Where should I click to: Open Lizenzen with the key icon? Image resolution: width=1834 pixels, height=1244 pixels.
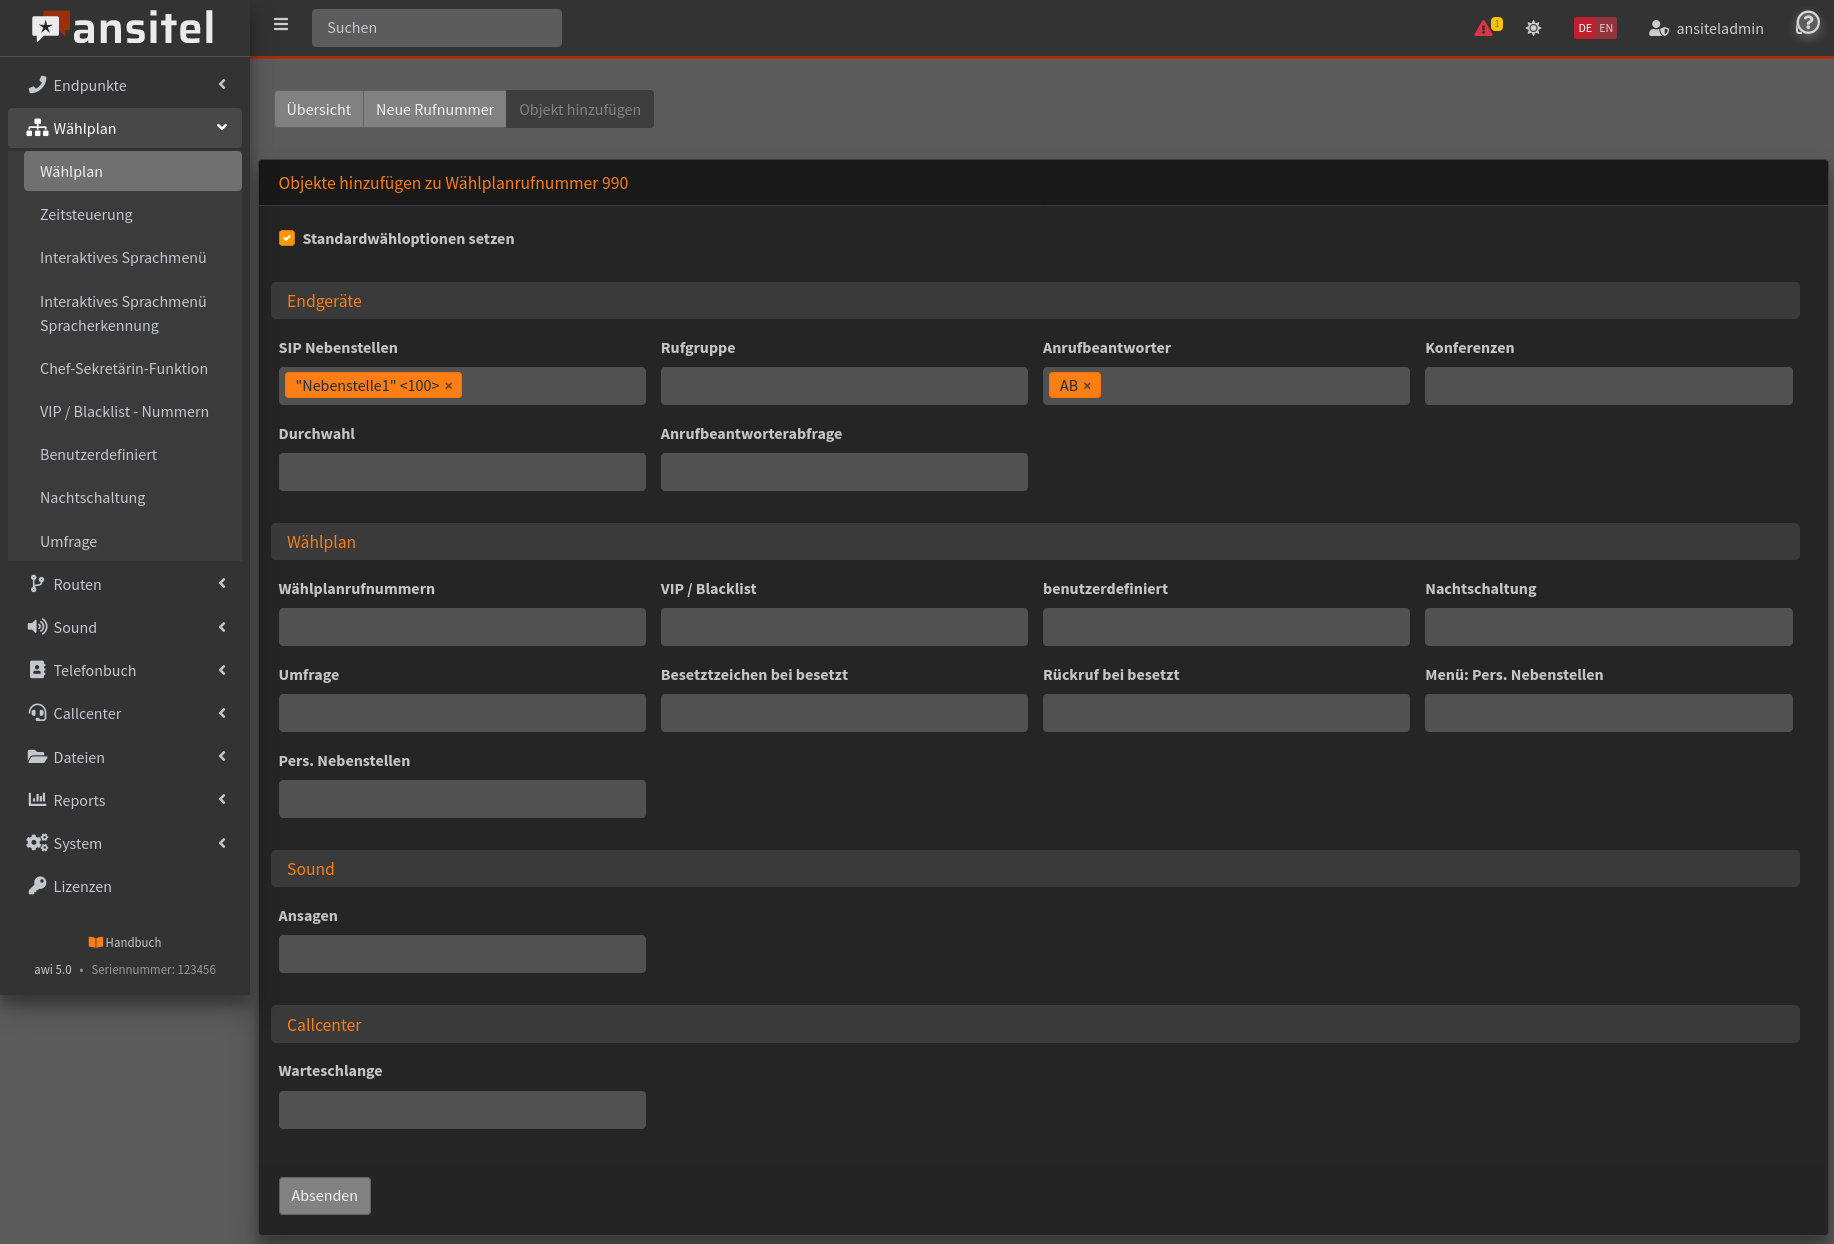click(38, 886)
